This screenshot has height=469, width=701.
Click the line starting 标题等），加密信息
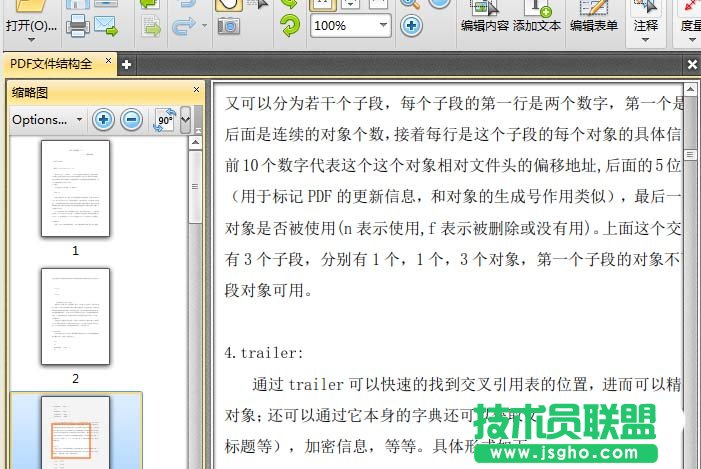[376, 446]
